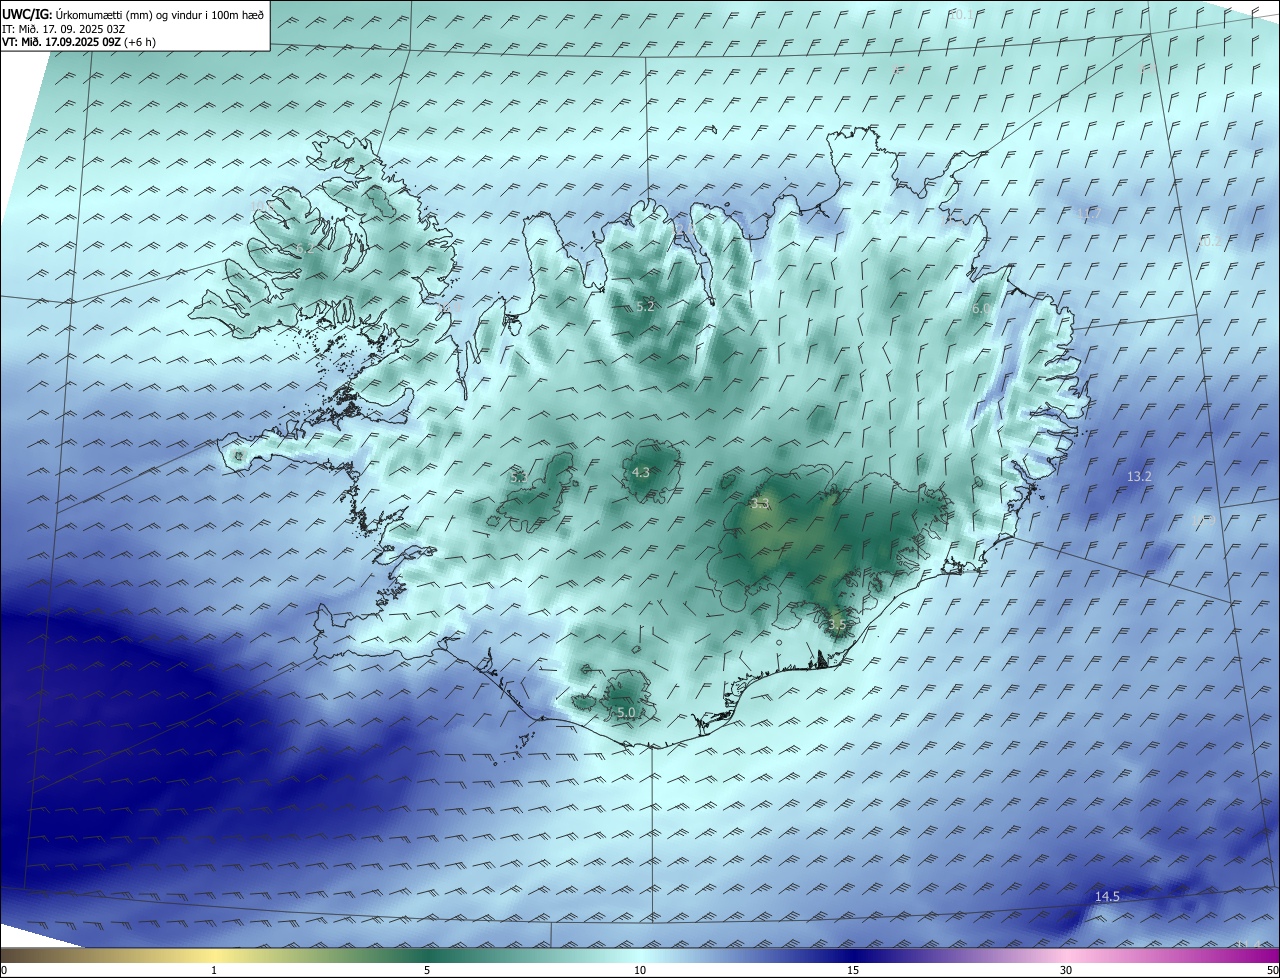Click the map title 'UWC/IG: Úrkomumætti (mm) og vindur'
Image resolution: width=1280 pixels, height=978 pixels.
(x=133, y=14)
